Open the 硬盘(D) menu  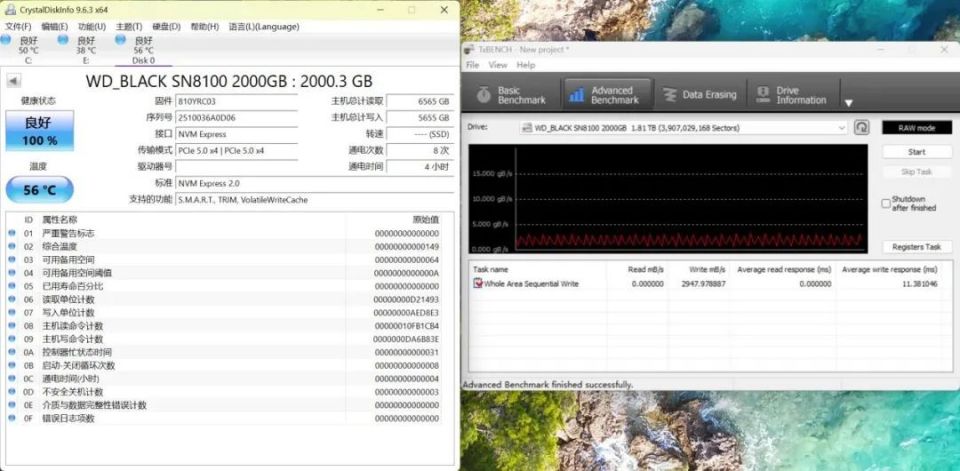[x=166, y=27]
